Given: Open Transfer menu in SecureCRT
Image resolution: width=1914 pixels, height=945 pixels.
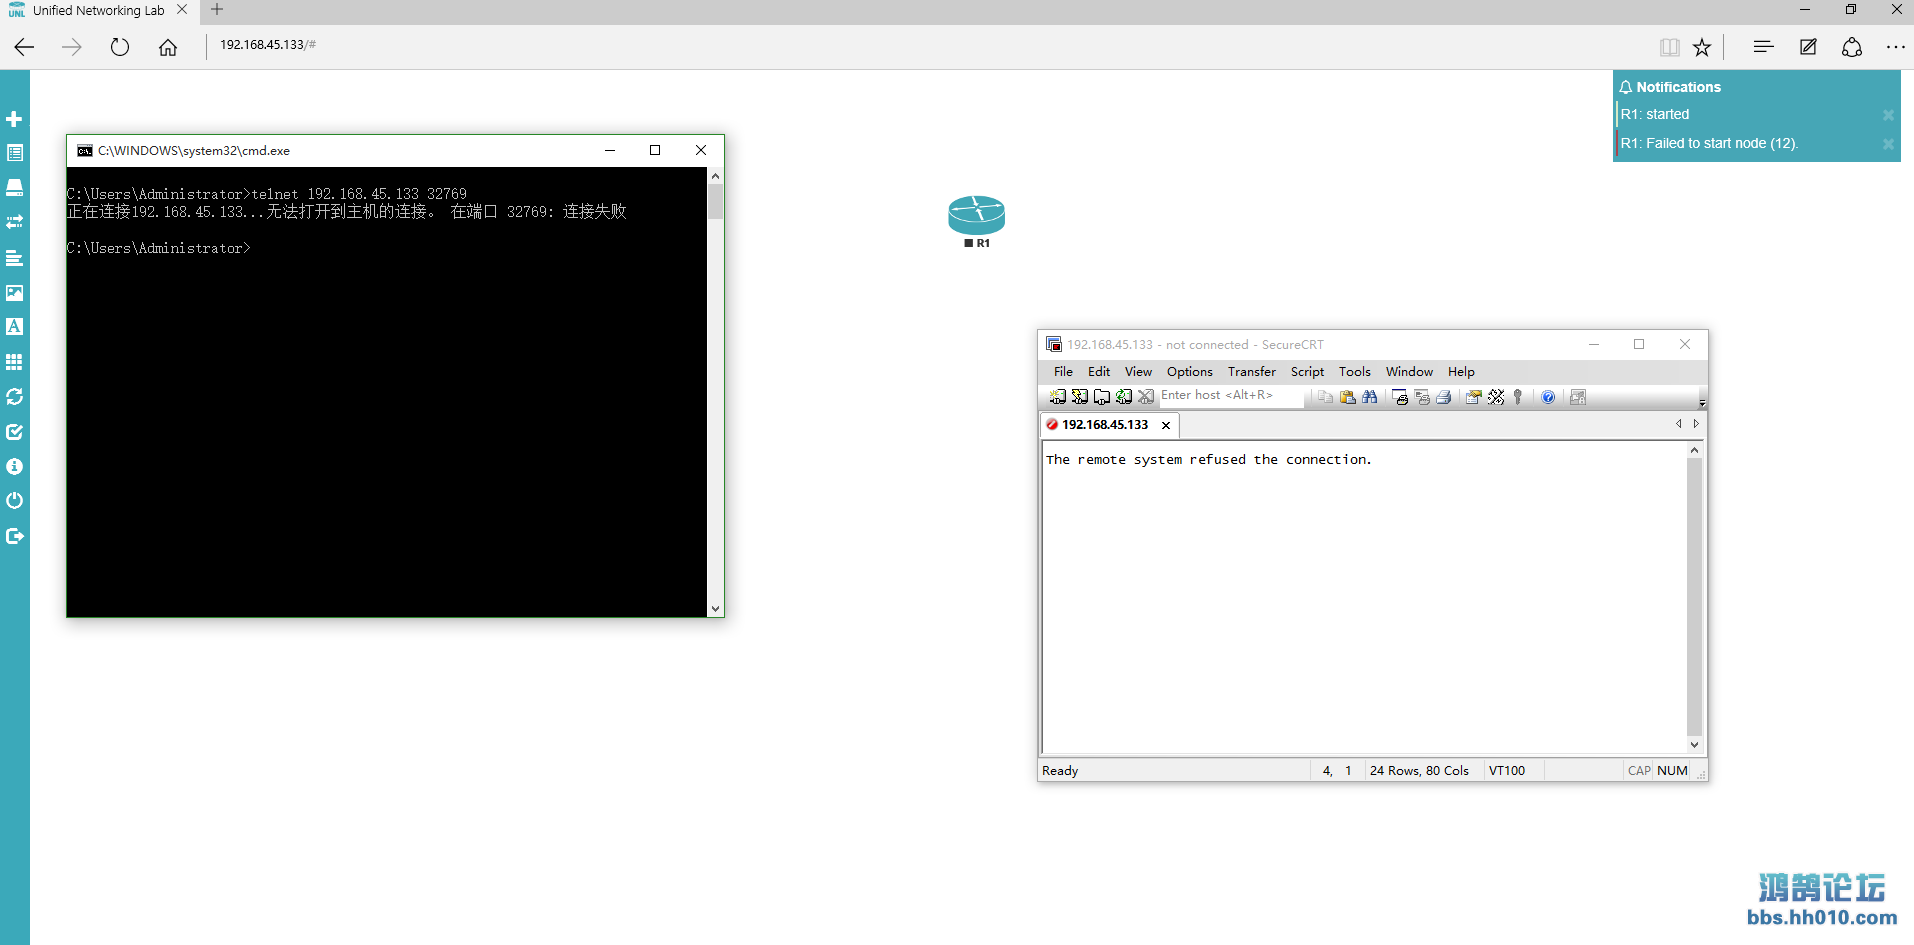Looking at the screenshot, I should coord(1252,371).
